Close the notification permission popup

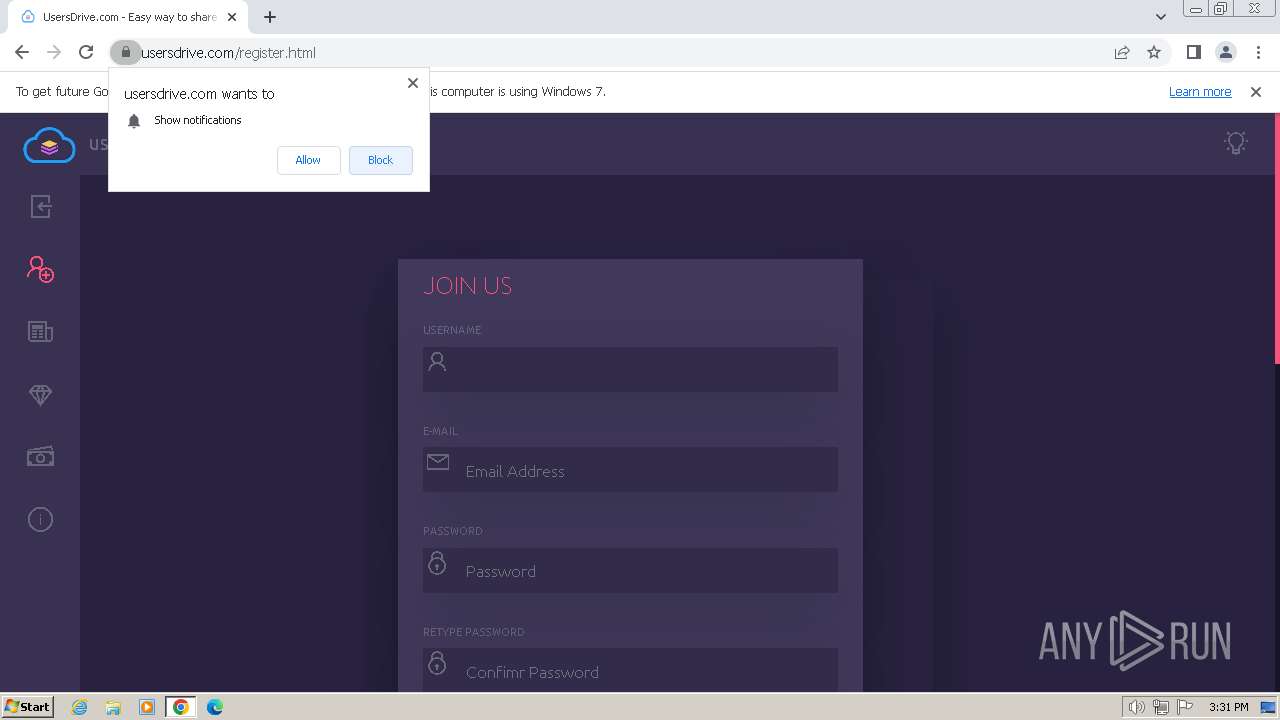click(x=413, y=83)
